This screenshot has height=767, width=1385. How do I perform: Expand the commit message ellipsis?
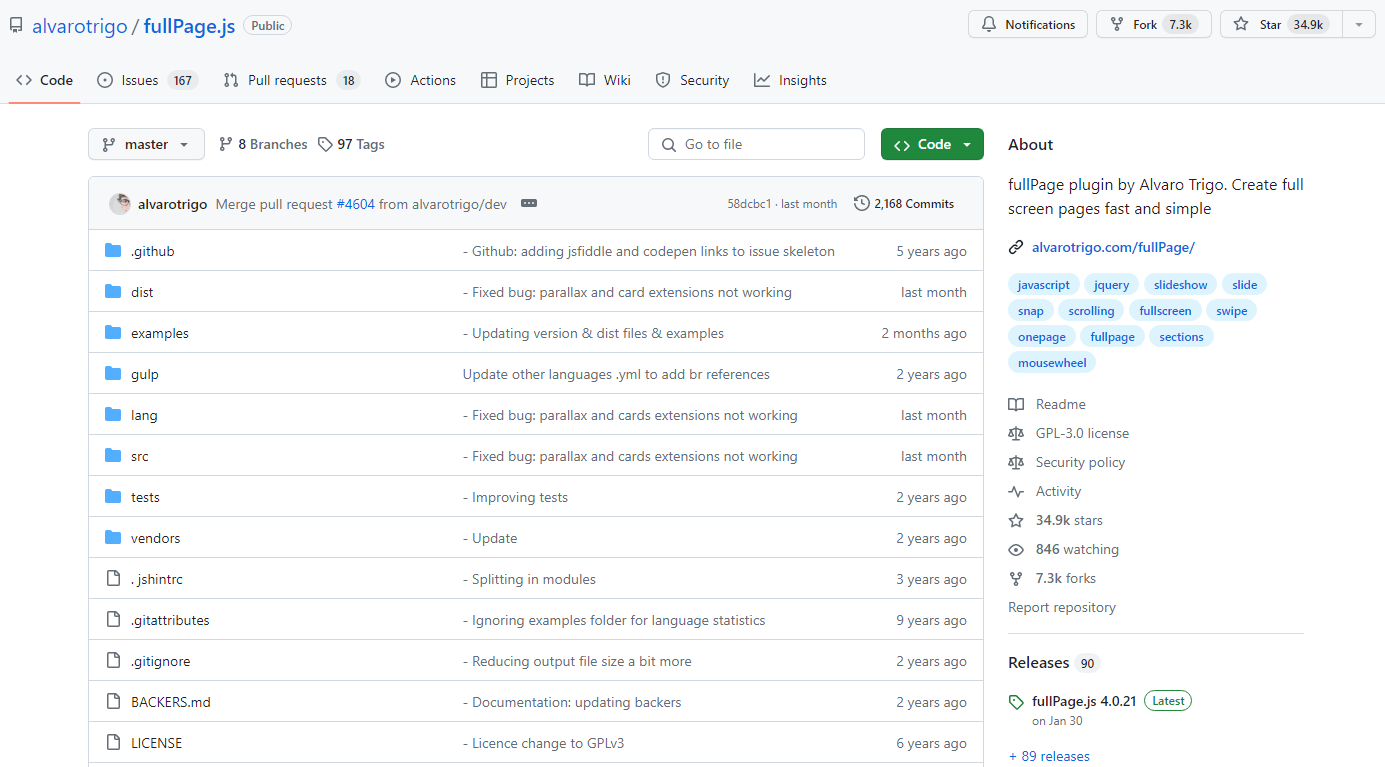[x=528, y=203]
